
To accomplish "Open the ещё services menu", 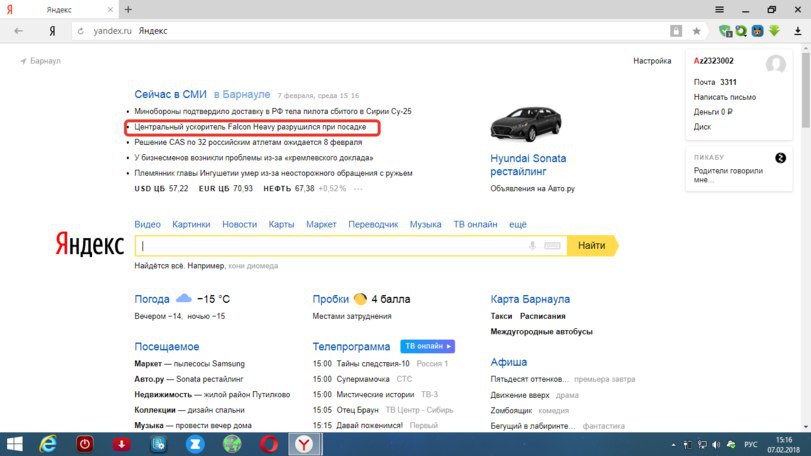I will pos(518,224).
